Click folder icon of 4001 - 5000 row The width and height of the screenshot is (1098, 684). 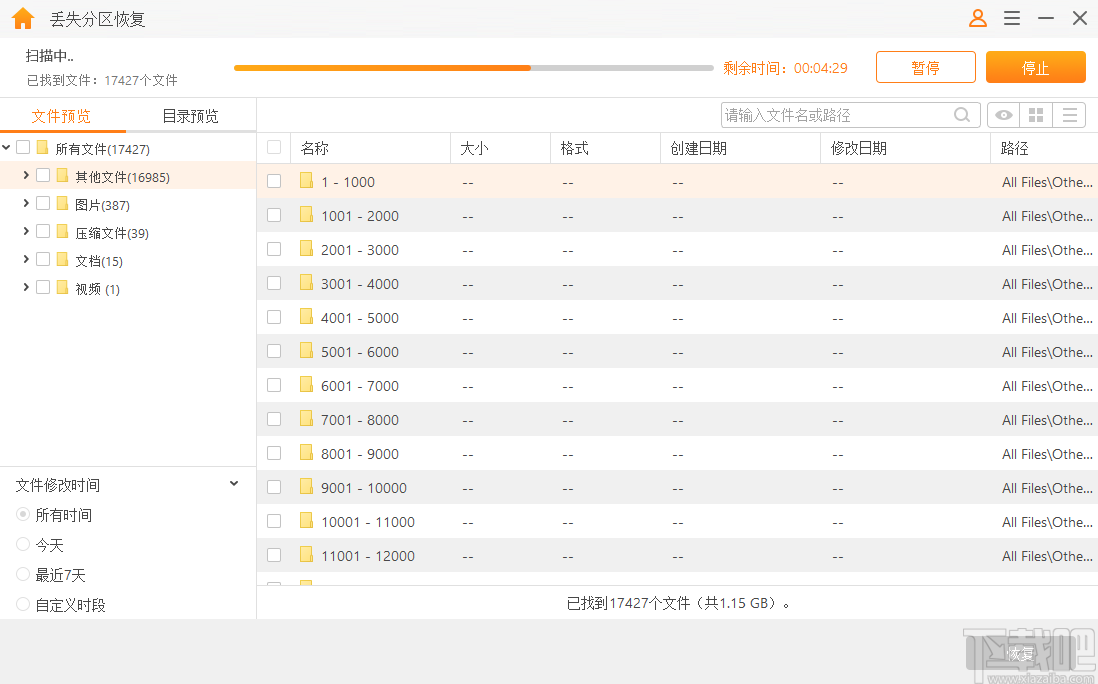(x=307, y=317)
